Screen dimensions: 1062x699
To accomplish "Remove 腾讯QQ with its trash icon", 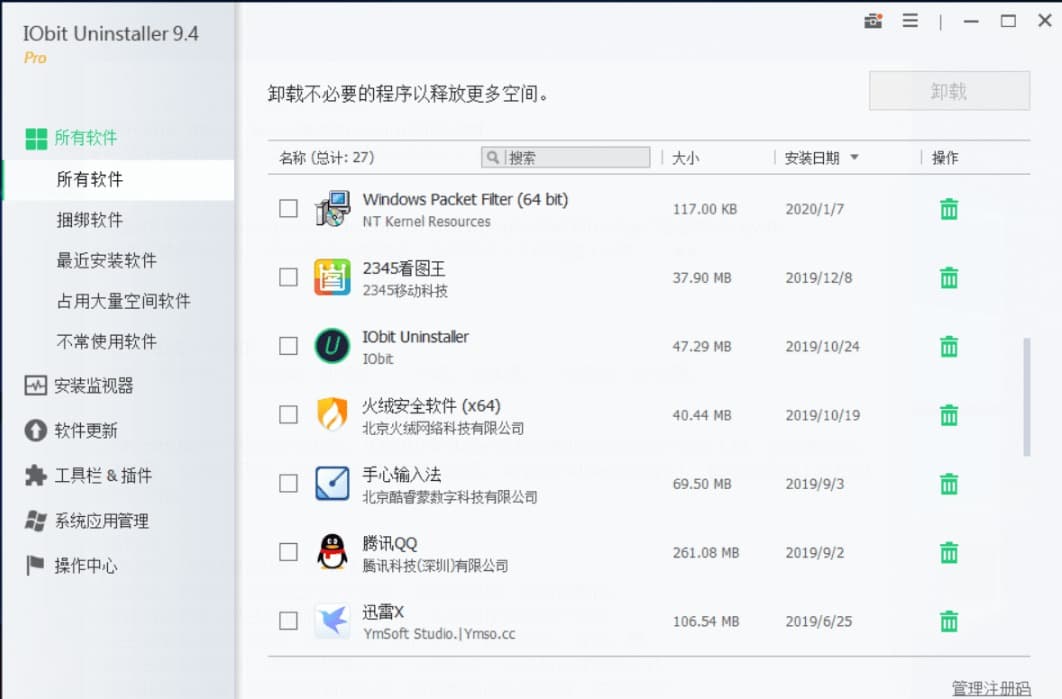I will pos(949,553).
